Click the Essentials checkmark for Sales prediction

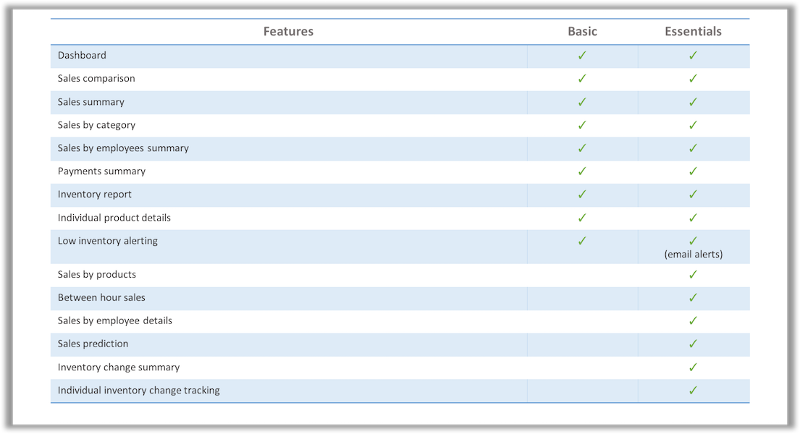point(693,344)
